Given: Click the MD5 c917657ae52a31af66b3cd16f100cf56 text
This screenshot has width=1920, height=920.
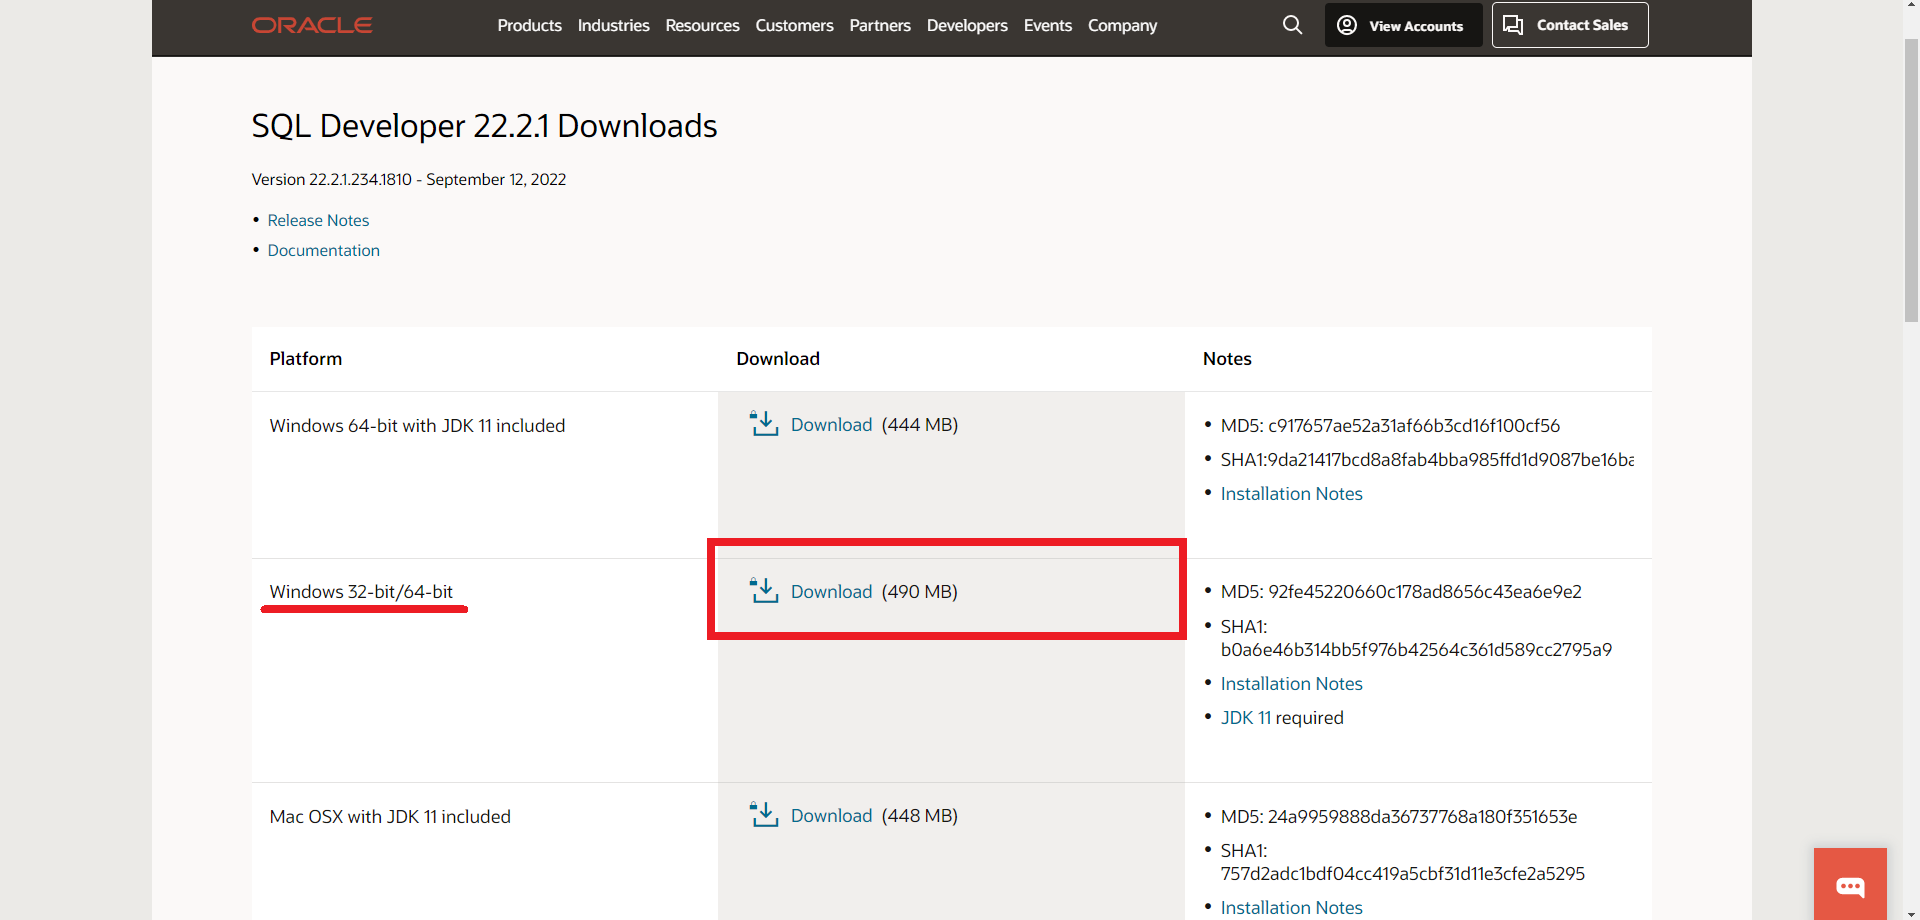Looking at the screenshot, I should 1390,426.
